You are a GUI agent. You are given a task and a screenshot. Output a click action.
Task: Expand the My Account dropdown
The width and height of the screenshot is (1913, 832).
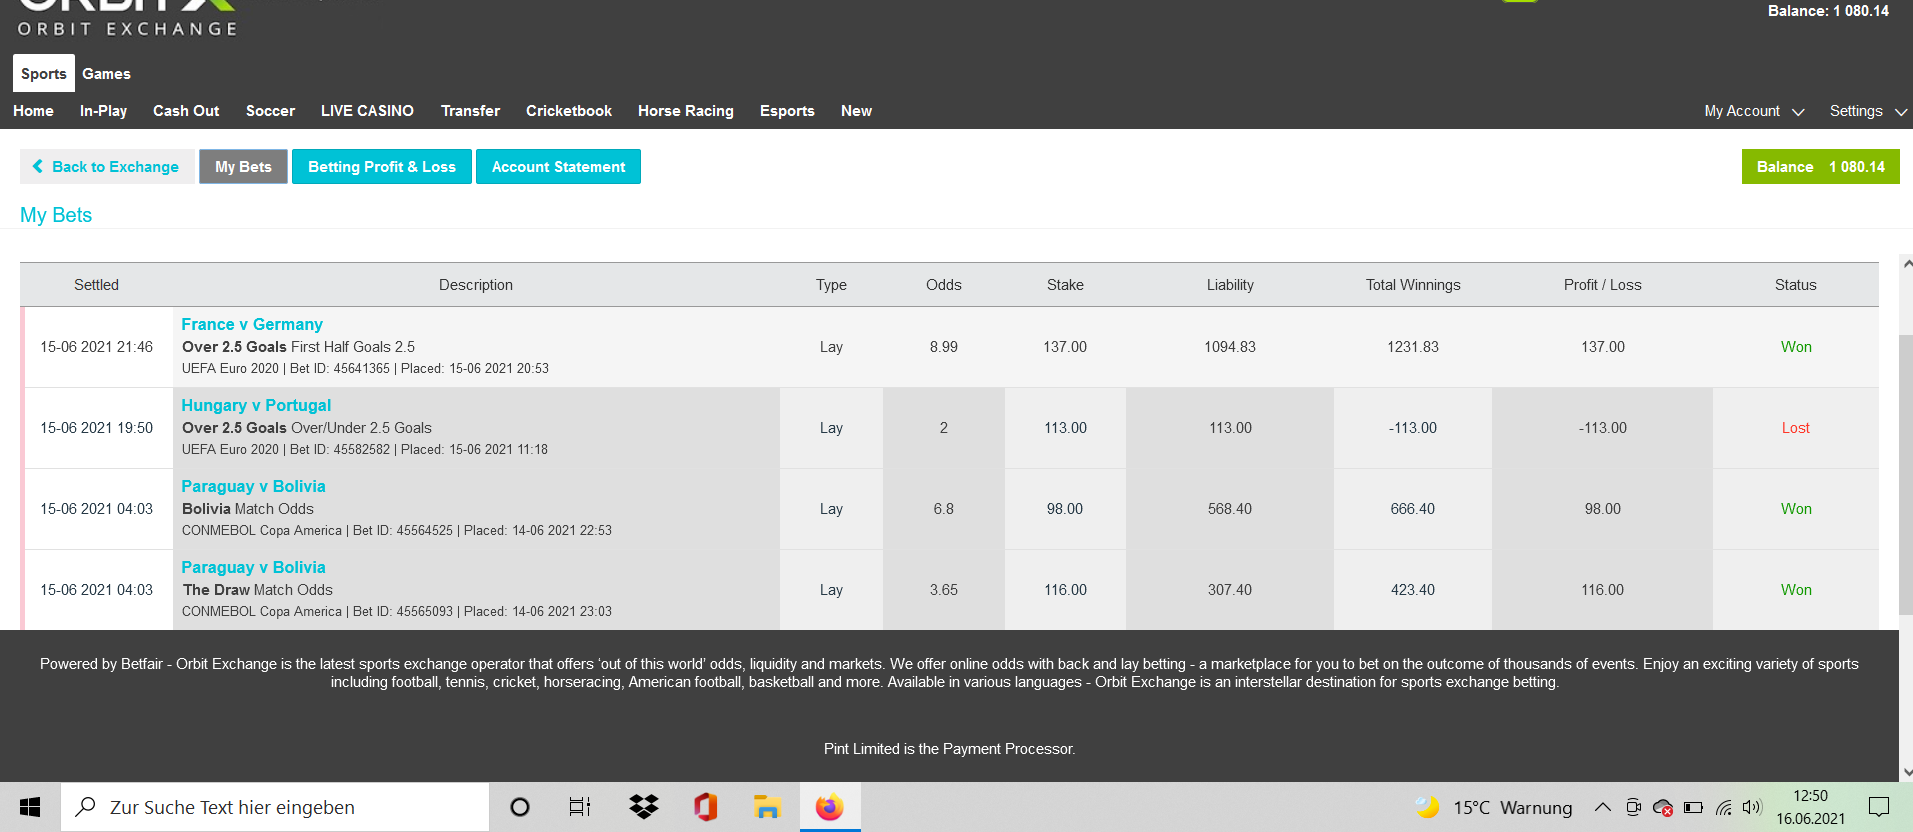1754,111
